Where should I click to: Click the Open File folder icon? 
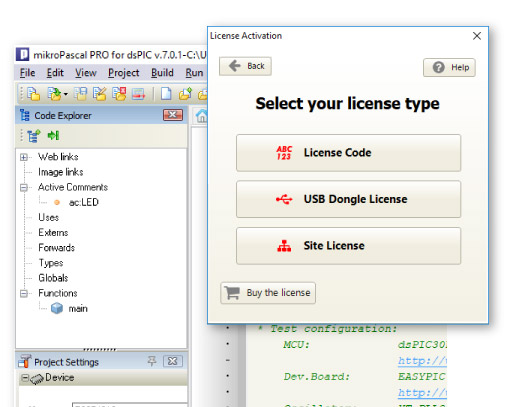coord(185,94)
